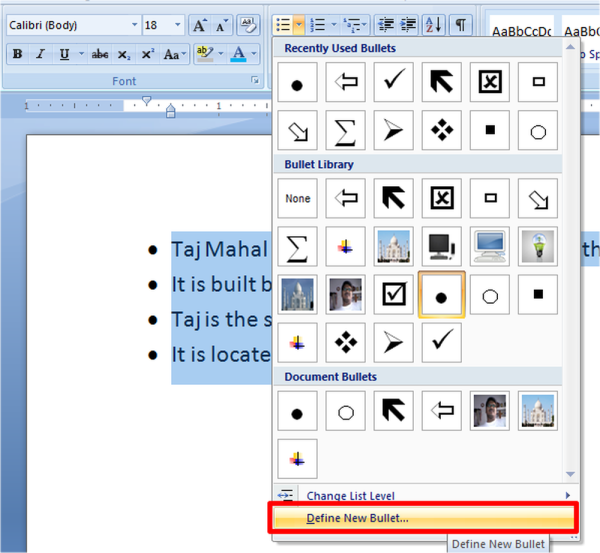Click the Sort icon
Image resolution: width=600 pixels, height=553 pixels.
tap(432, 24)
